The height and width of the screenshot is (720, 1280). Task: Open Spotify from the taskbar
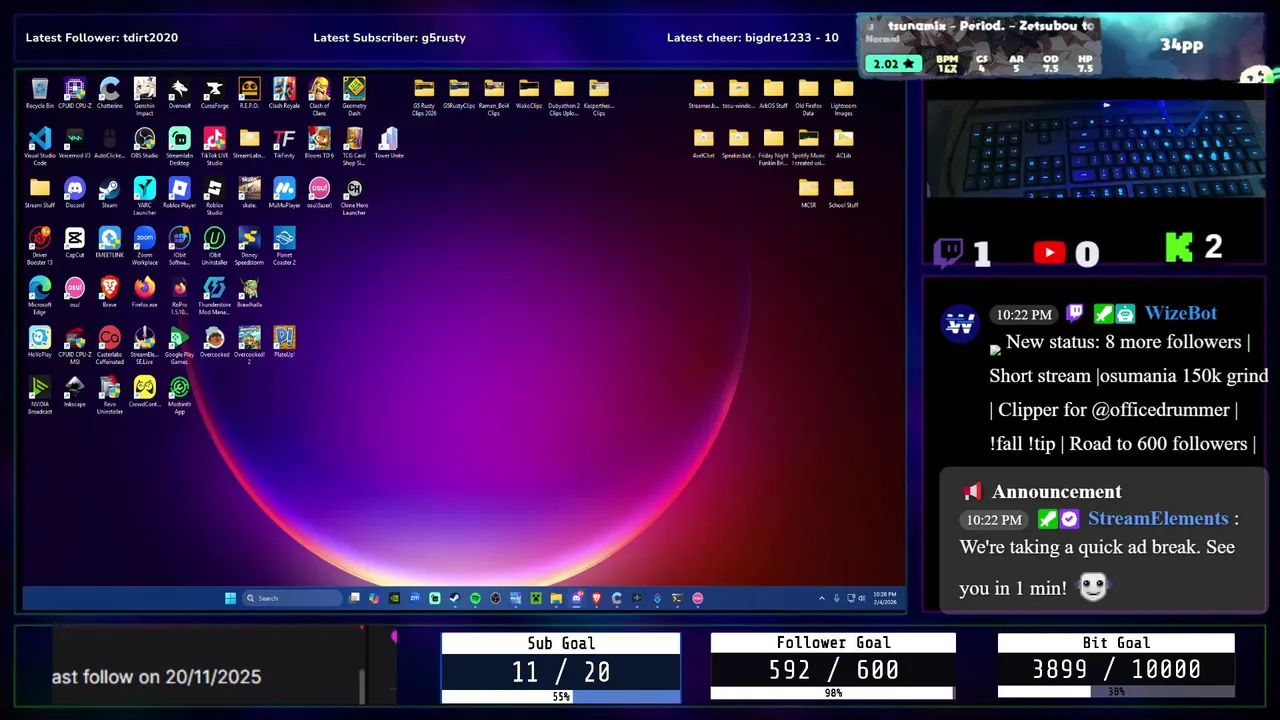click(x=475, y=598)
